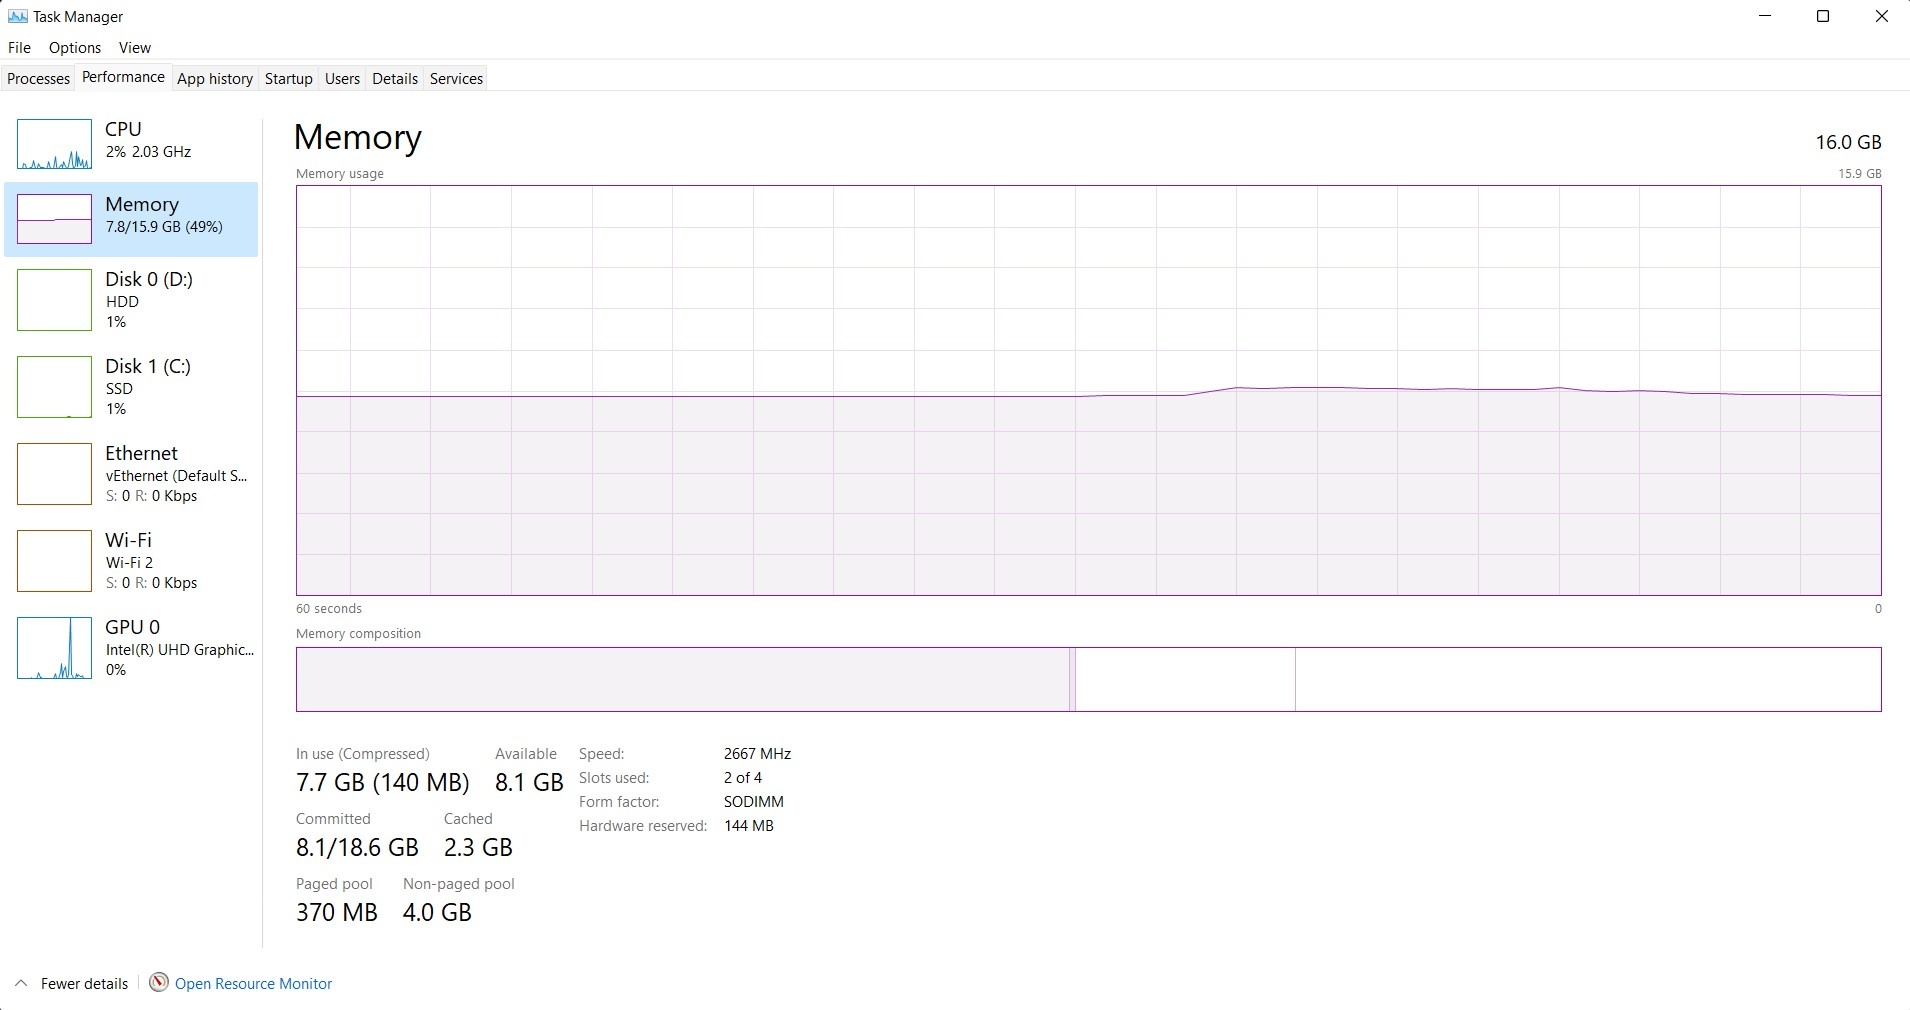Open the Services tab
Screen dimensions: 1910x1010
[456, 78]
